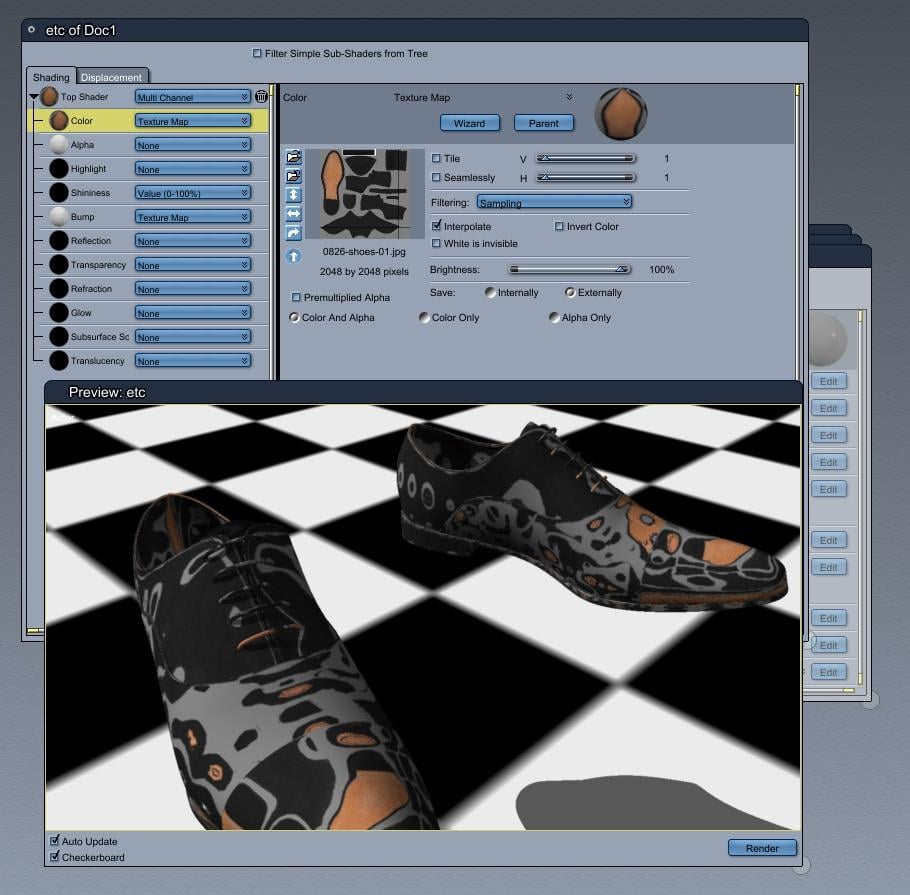This screenshot has width=910, height=895.
Task: Open the Shininess Value (0-100%) dropdown
Action: [x=193, y=193]
